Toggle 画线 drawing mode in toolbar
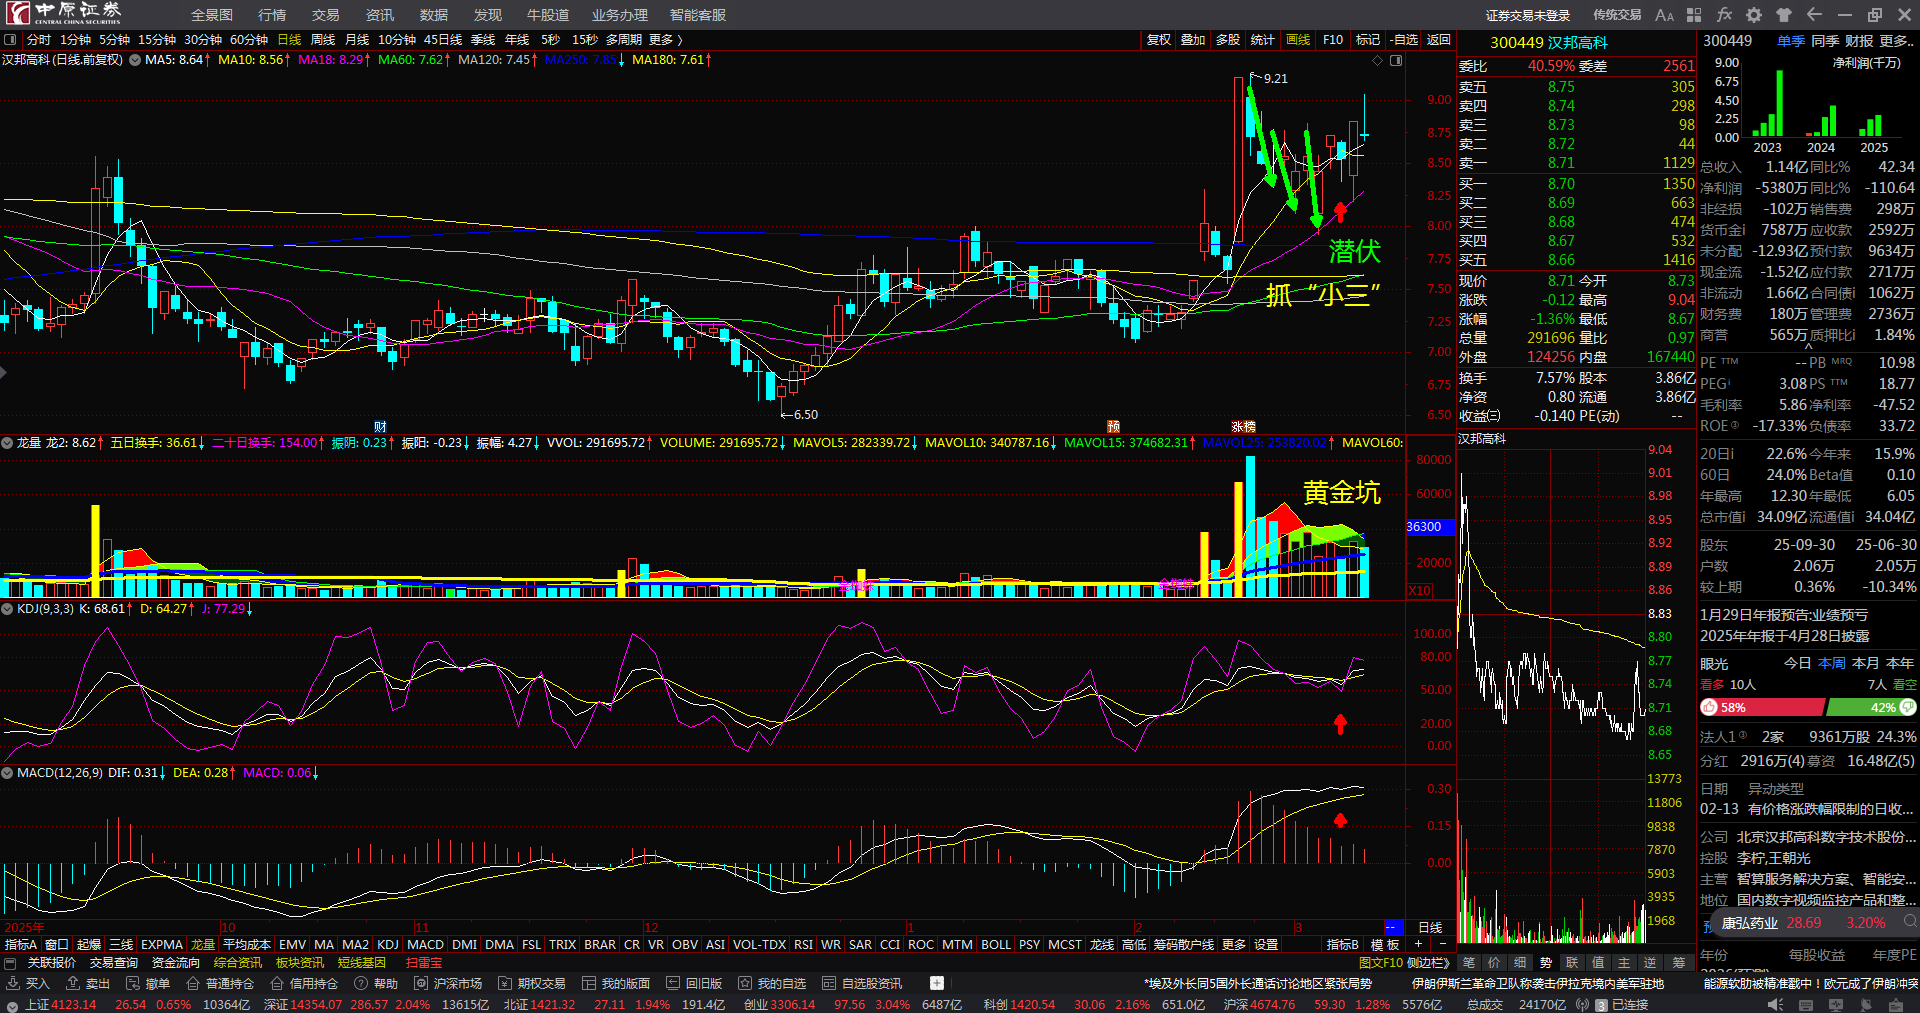The width and height of the screenshot is (1920, 1013). pyautogui.click(x=1298, y=40)
